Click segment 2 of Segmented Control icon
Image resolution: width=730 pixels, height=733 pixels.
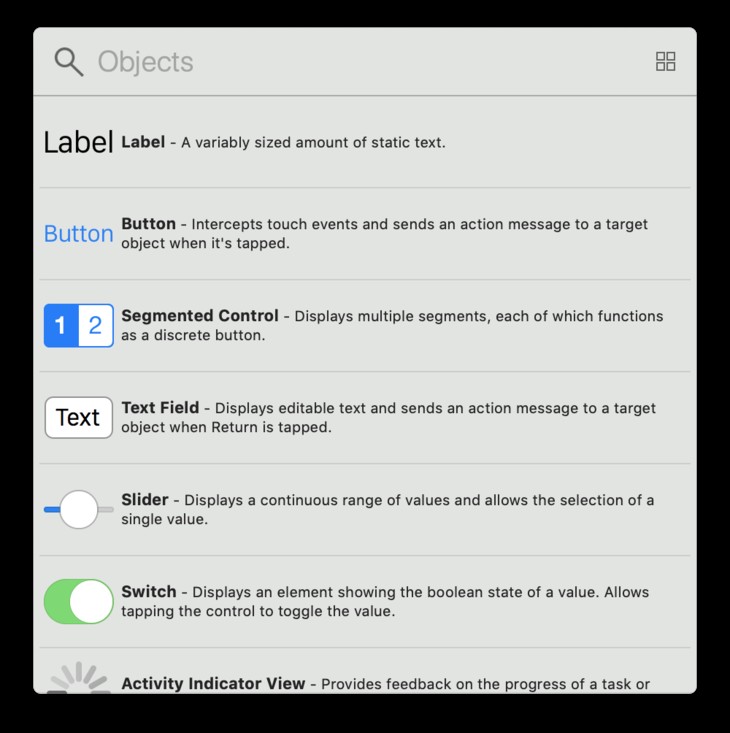pyautogui.click(x=96, y=325)
